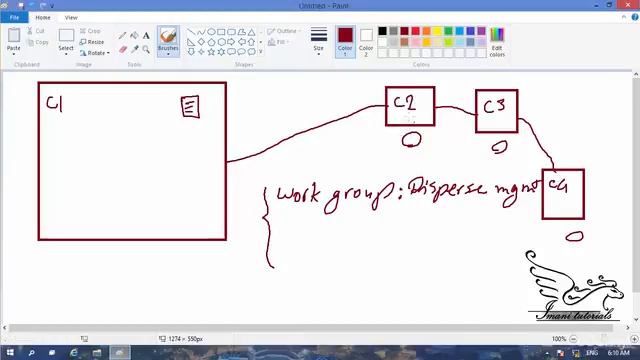
Task: Open the File menu
Action: pyautogui.click(x=14, y=18)
